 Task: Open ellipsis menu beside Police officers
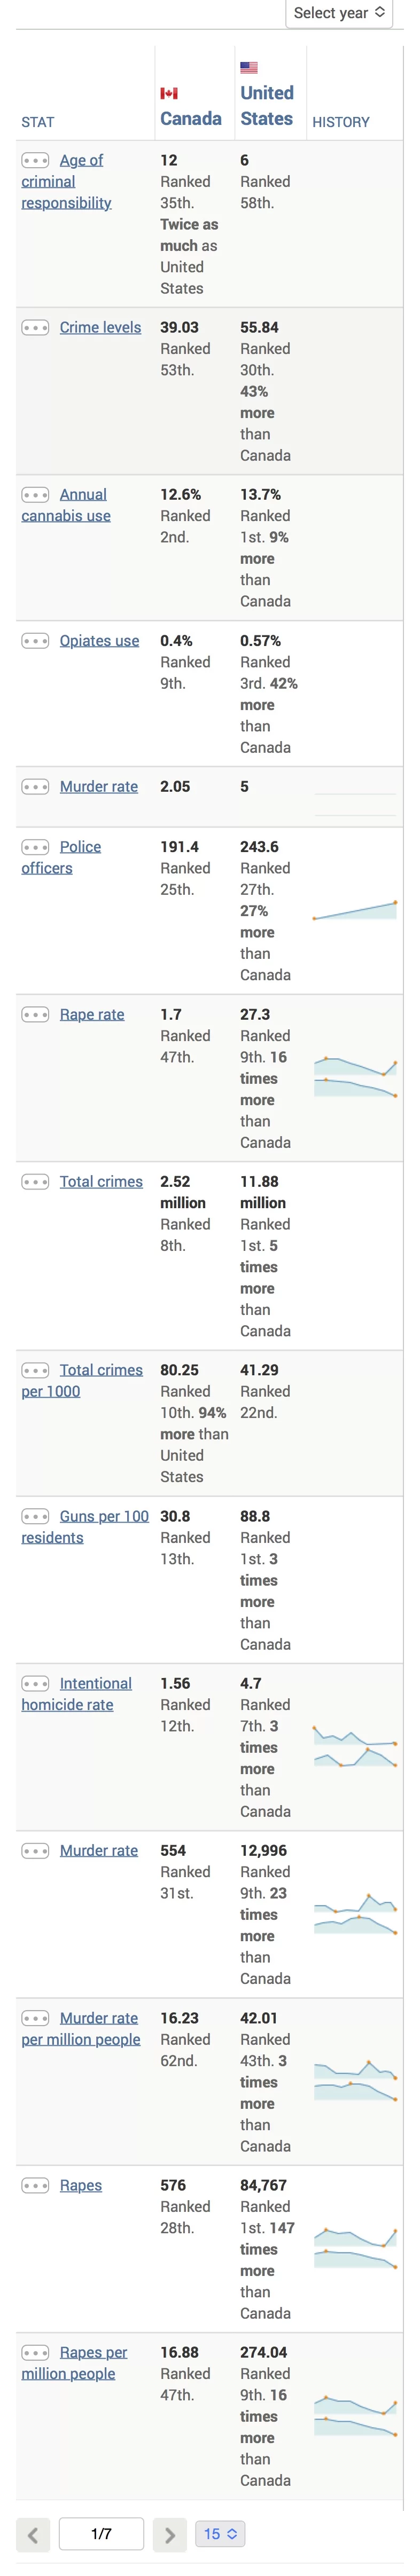pos(35,846)
